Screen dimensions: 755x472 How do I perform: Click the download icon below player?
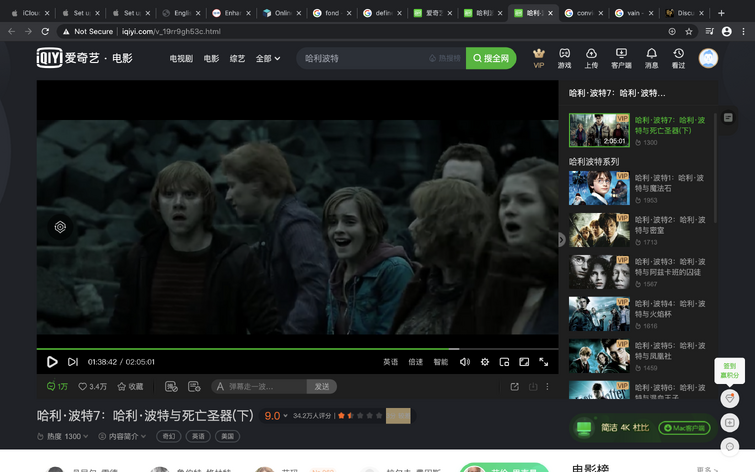(x=533, y=386)
